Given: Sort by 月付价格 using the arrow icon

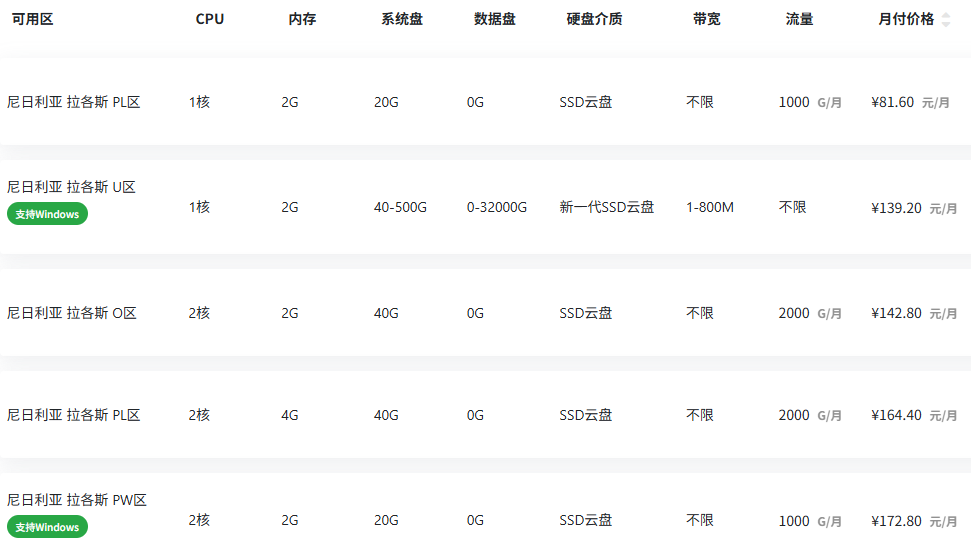Looking at the screenshot, I should [x=946, y=20].
